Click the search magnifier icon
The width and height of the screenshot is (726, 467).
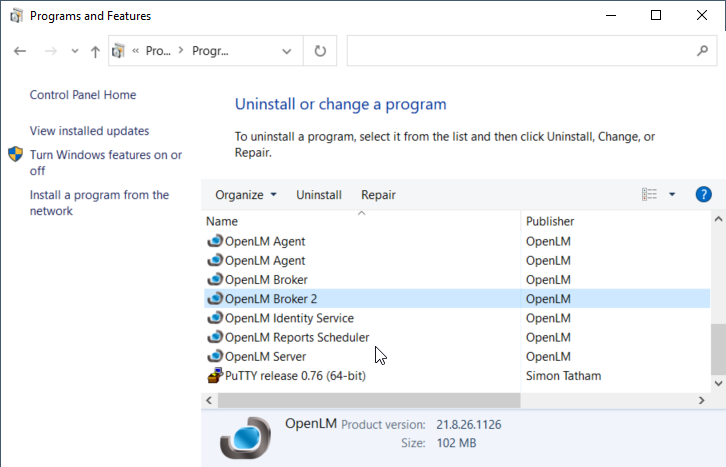tap(701, 50)
